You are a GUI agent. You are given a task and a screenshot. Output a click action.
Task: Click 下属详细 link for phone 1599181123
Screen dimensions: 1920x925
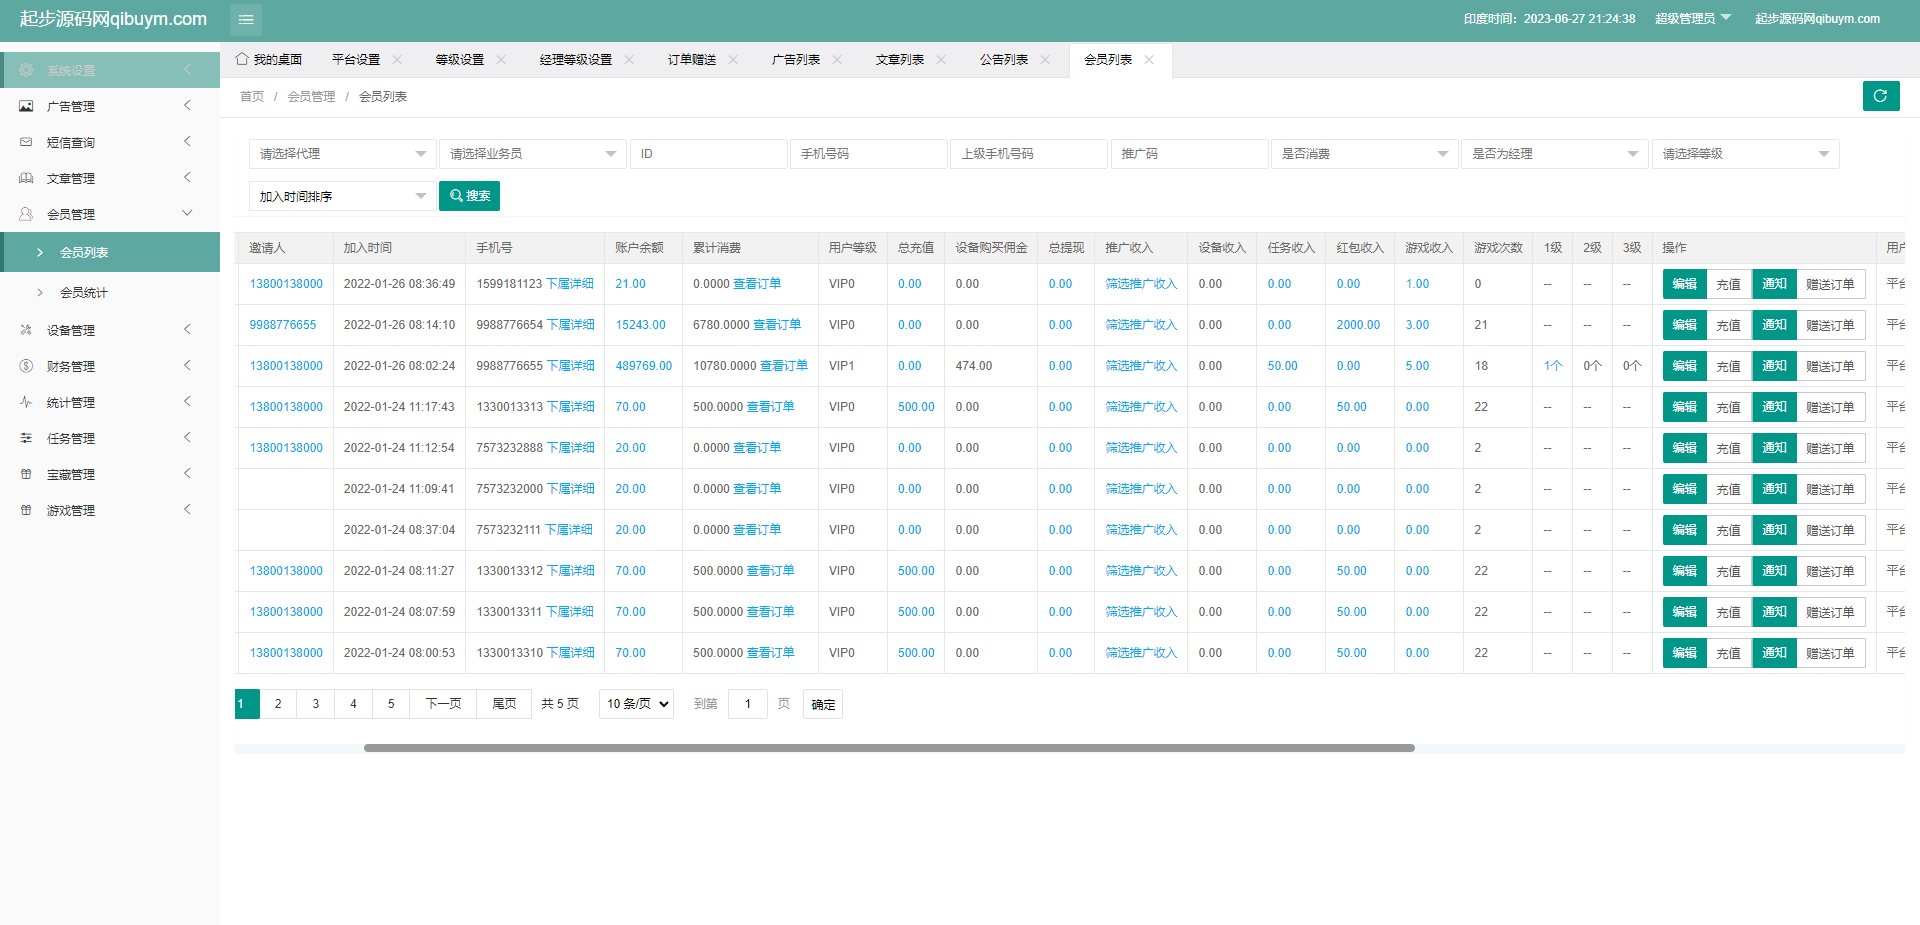pos(569,284)
